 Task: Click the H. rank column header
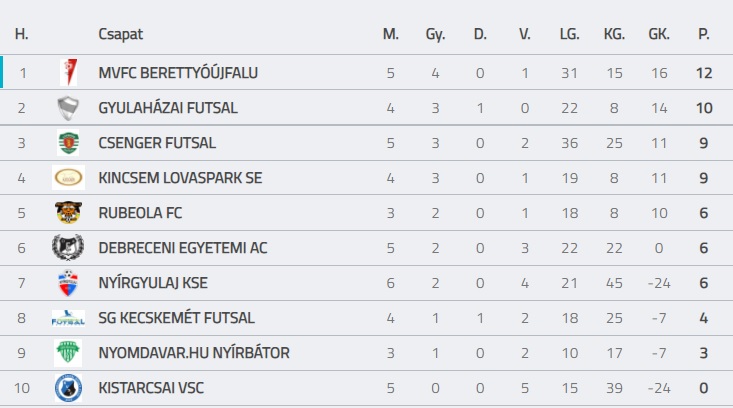point(22,34)
